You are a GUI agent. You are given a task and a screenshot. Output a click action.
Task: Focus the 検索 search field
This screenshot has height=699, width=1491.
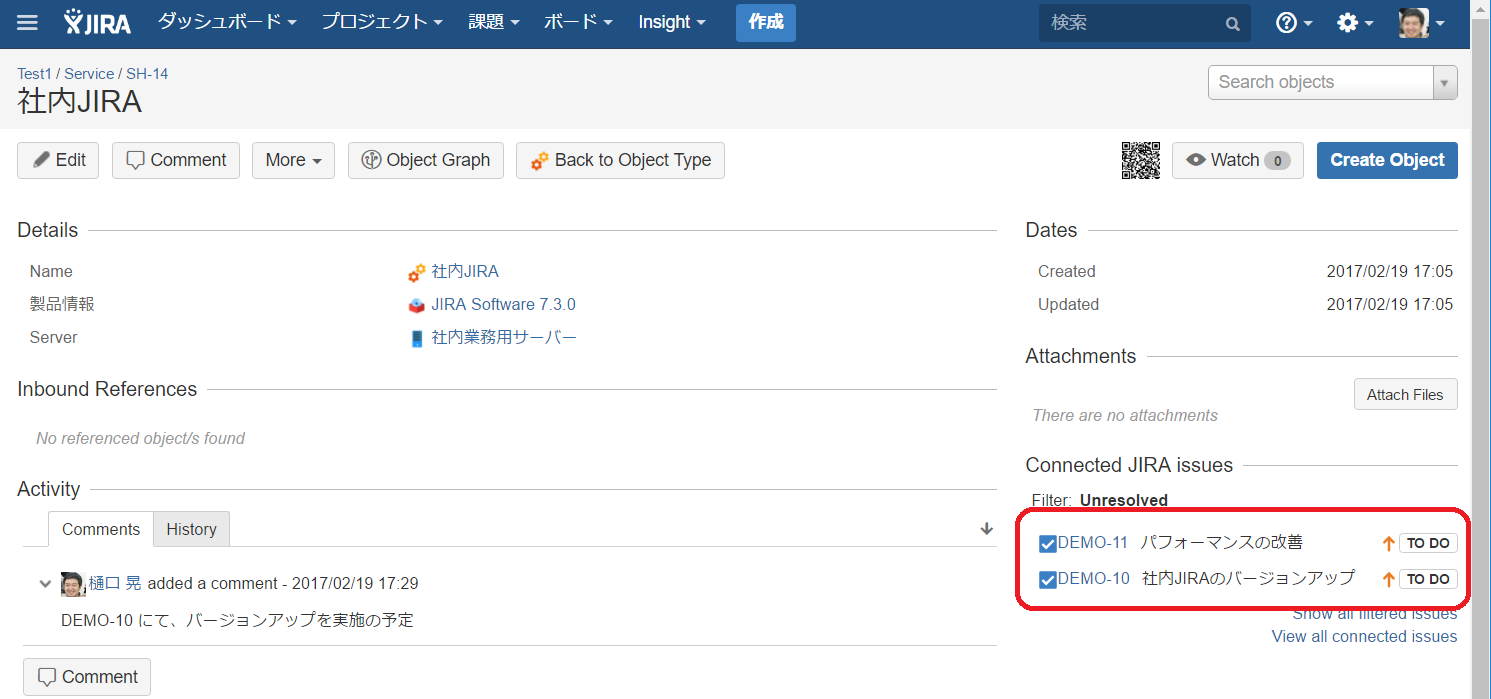1145,23
